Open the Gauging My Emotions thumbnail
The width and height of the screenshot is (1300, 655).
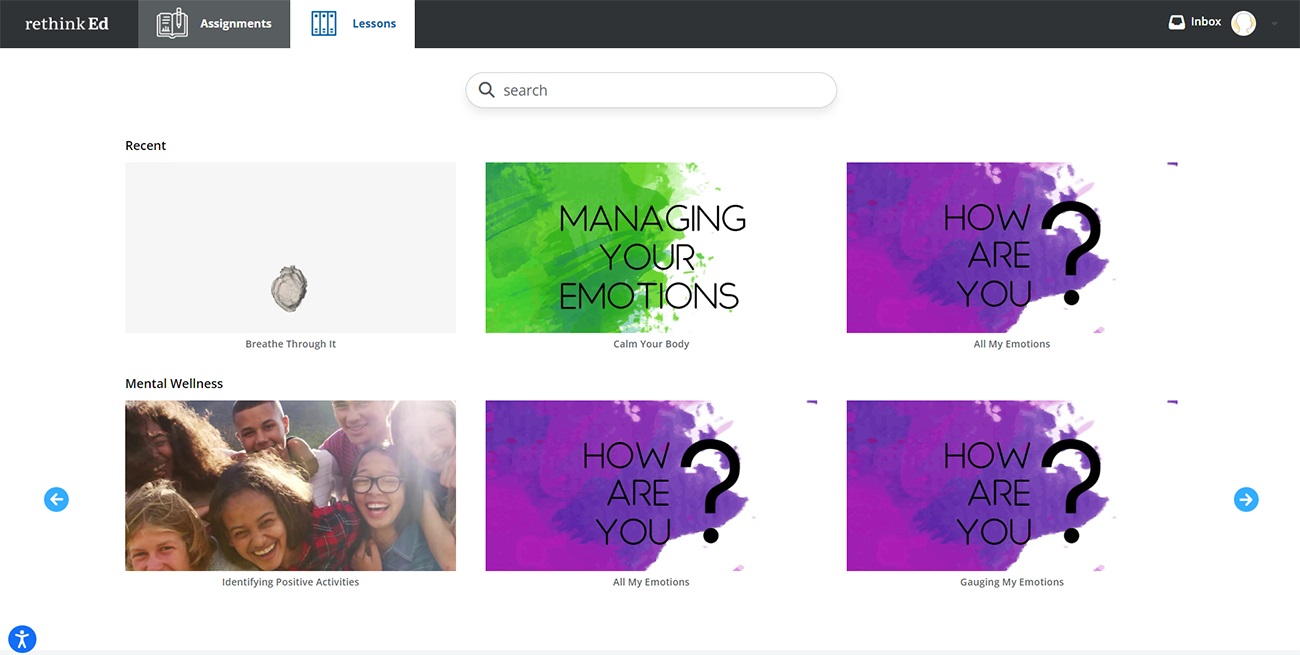(x=1012, y=486)
